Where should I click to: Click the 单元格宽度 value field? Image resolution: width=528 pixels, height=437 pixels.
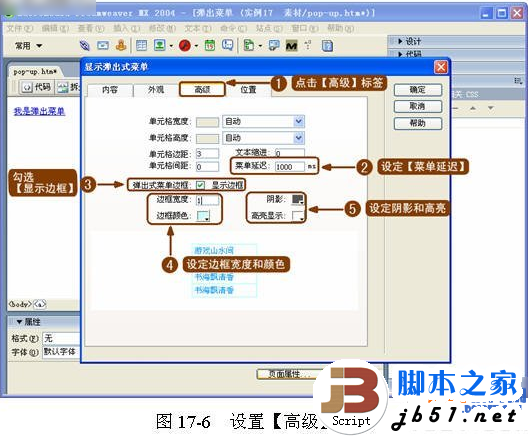coord(207,121)
